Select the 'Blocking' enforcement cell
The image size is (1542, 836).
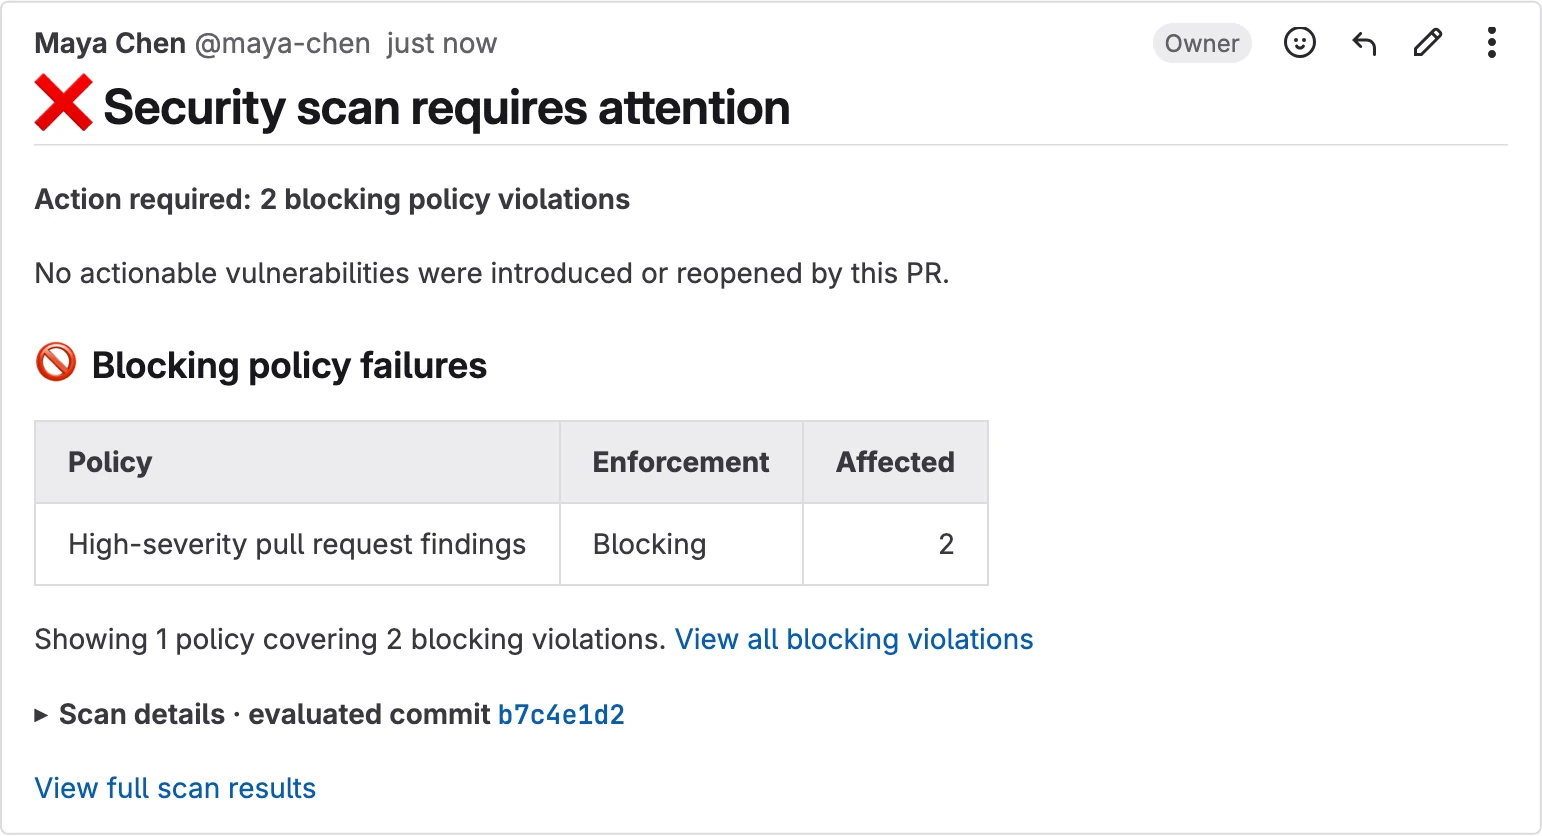coord(681,544)
